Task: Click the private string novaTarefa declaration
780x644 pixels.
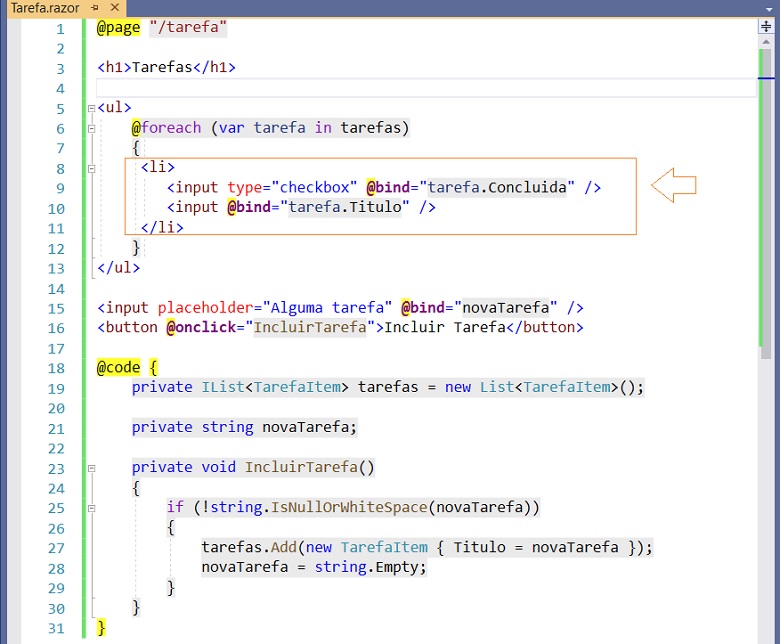Action: (244, 427)
